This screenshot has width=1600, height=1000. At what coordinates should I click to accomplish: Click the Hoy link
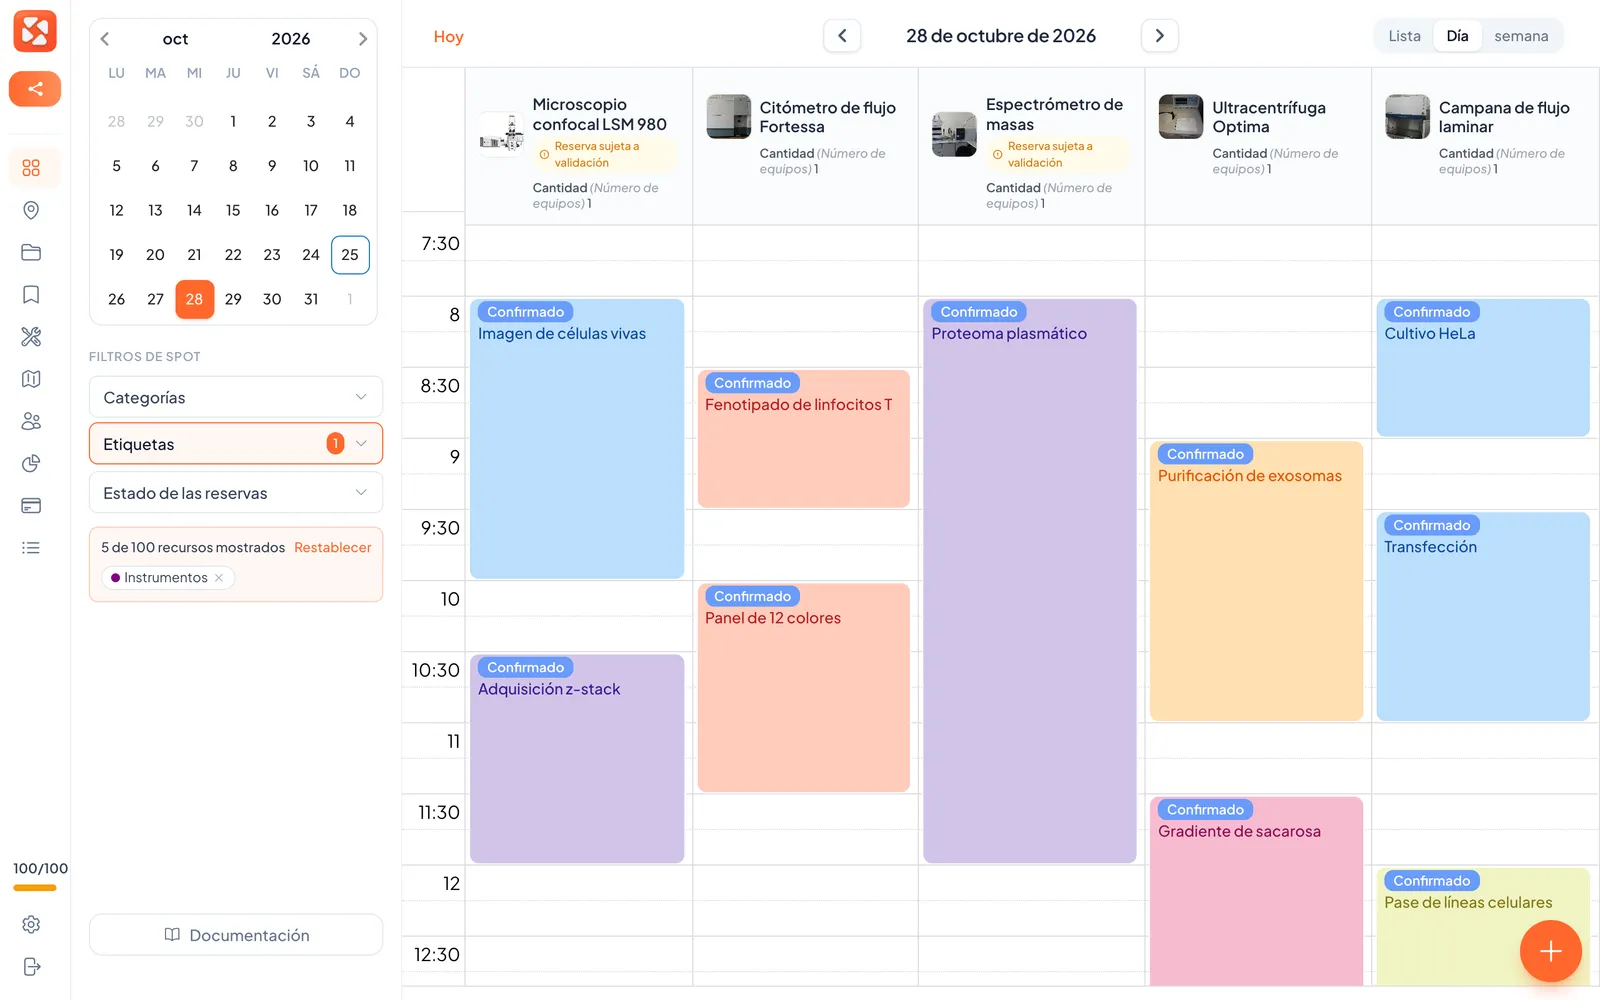pyautogui.click(x=448, y=37)
